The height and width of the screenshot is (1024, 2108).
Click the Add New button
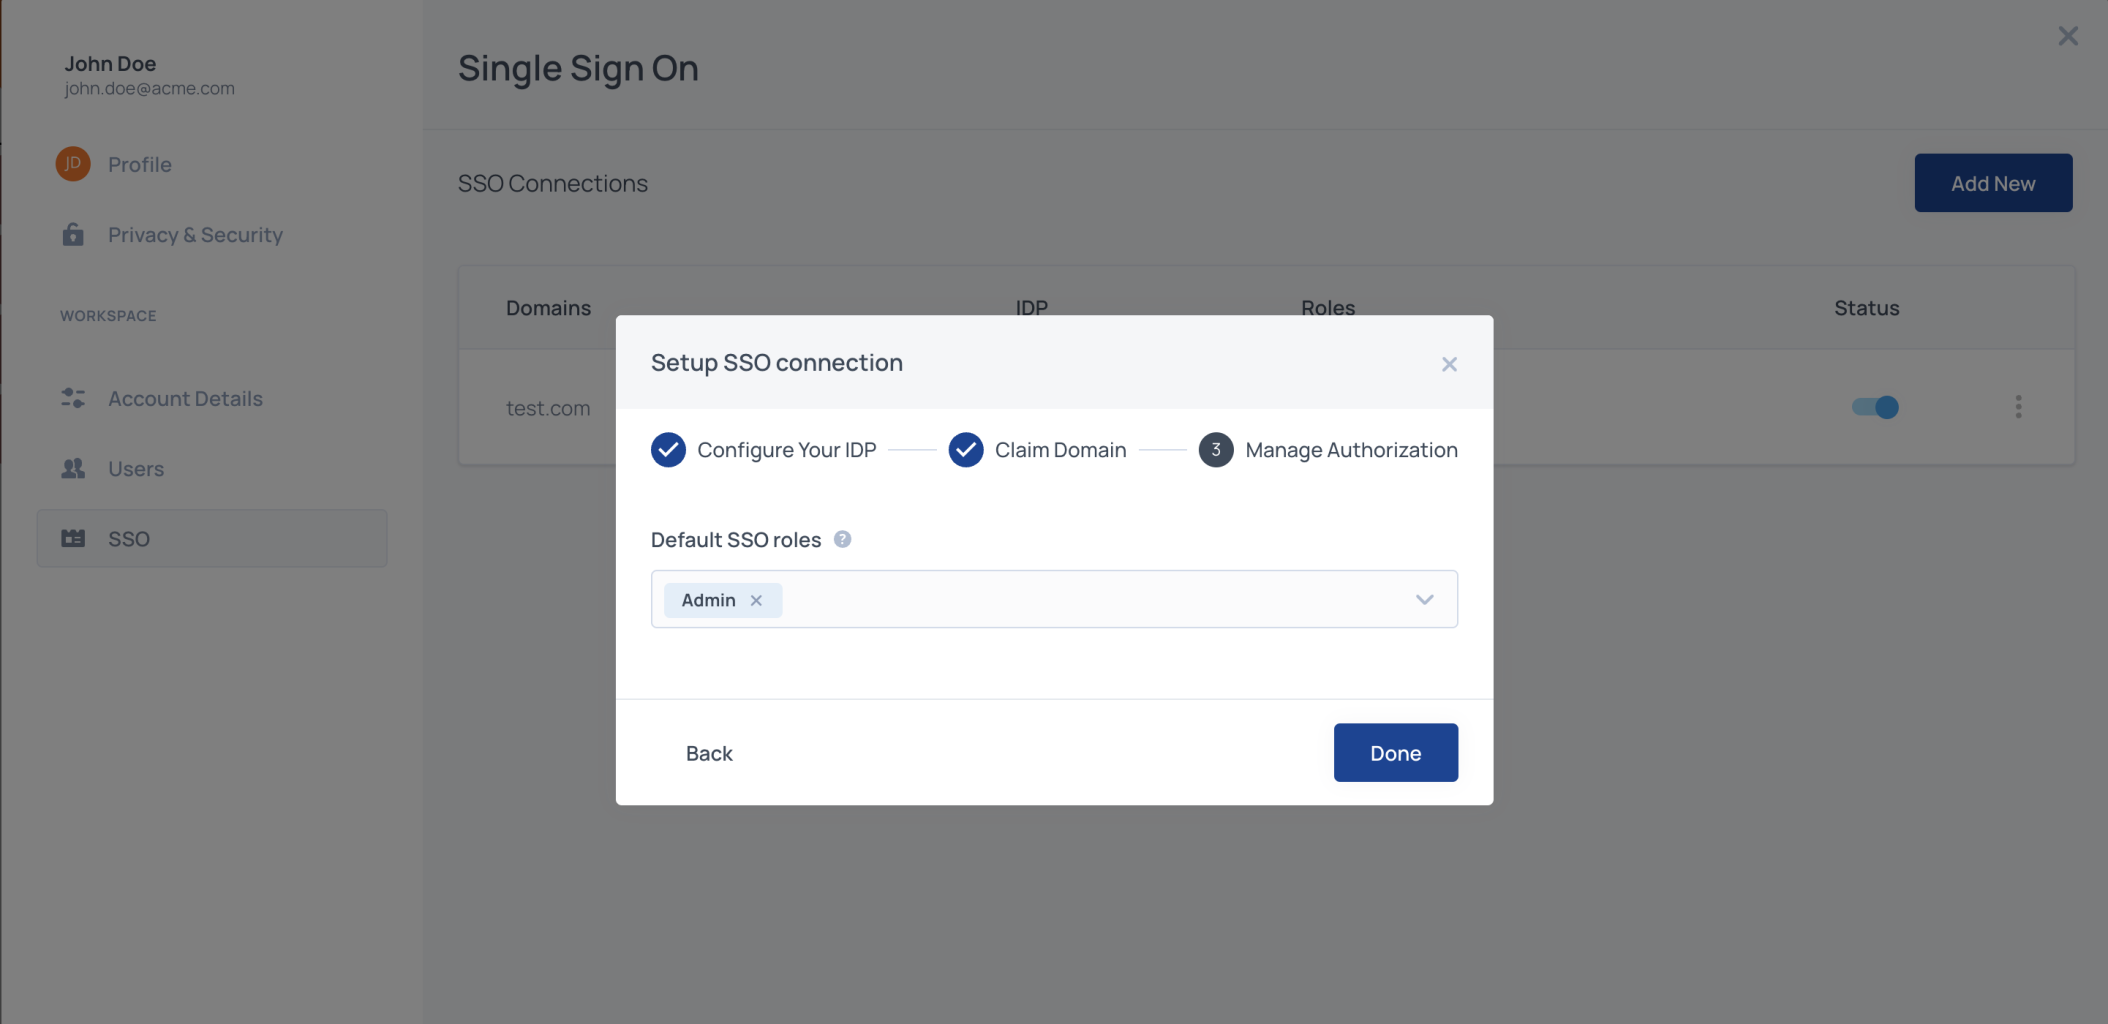pyautogui.click(x=1992, y=183)
